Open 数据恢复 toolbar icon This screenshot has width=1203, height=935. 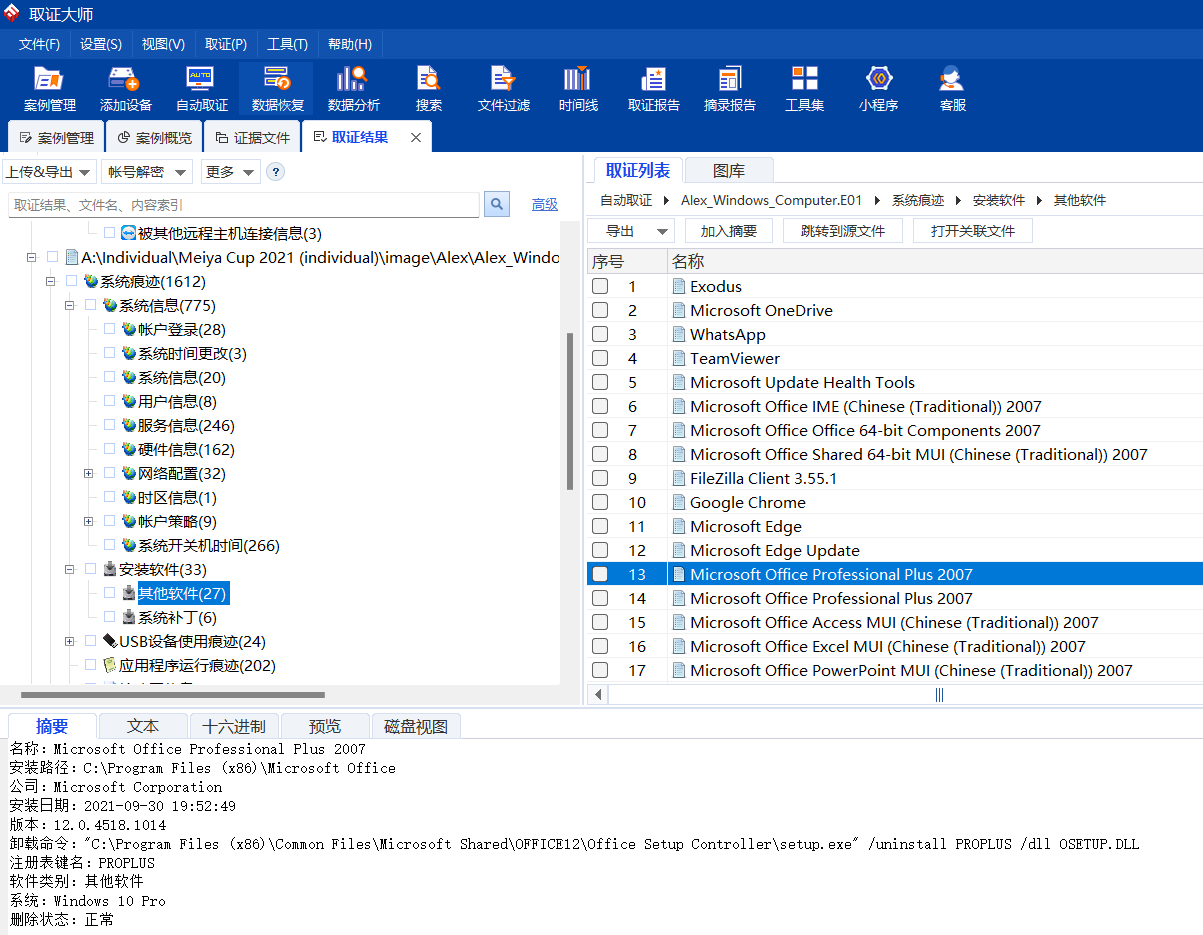tap(277, 89)
